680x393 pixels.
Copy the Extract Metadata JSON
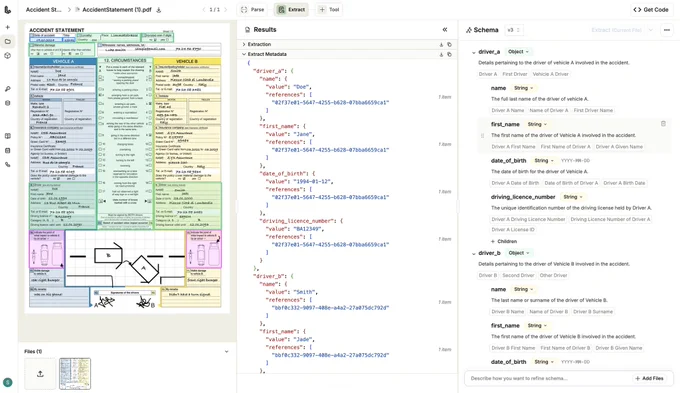click(x=449, y=54)
